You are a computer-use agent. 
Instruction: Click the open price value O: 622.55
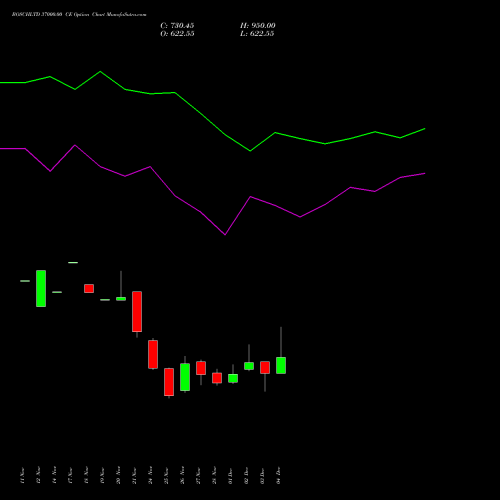point(177,34)
